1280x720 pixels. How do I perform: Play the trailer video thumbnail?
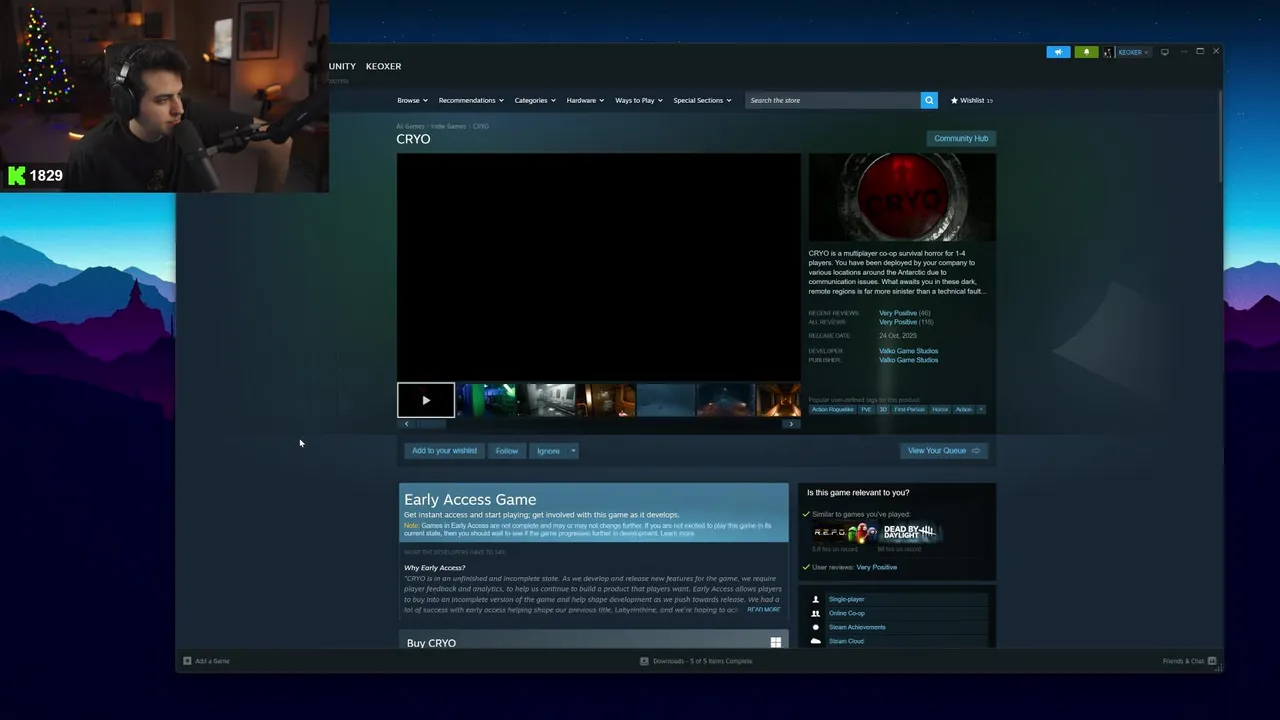point(426,400)
